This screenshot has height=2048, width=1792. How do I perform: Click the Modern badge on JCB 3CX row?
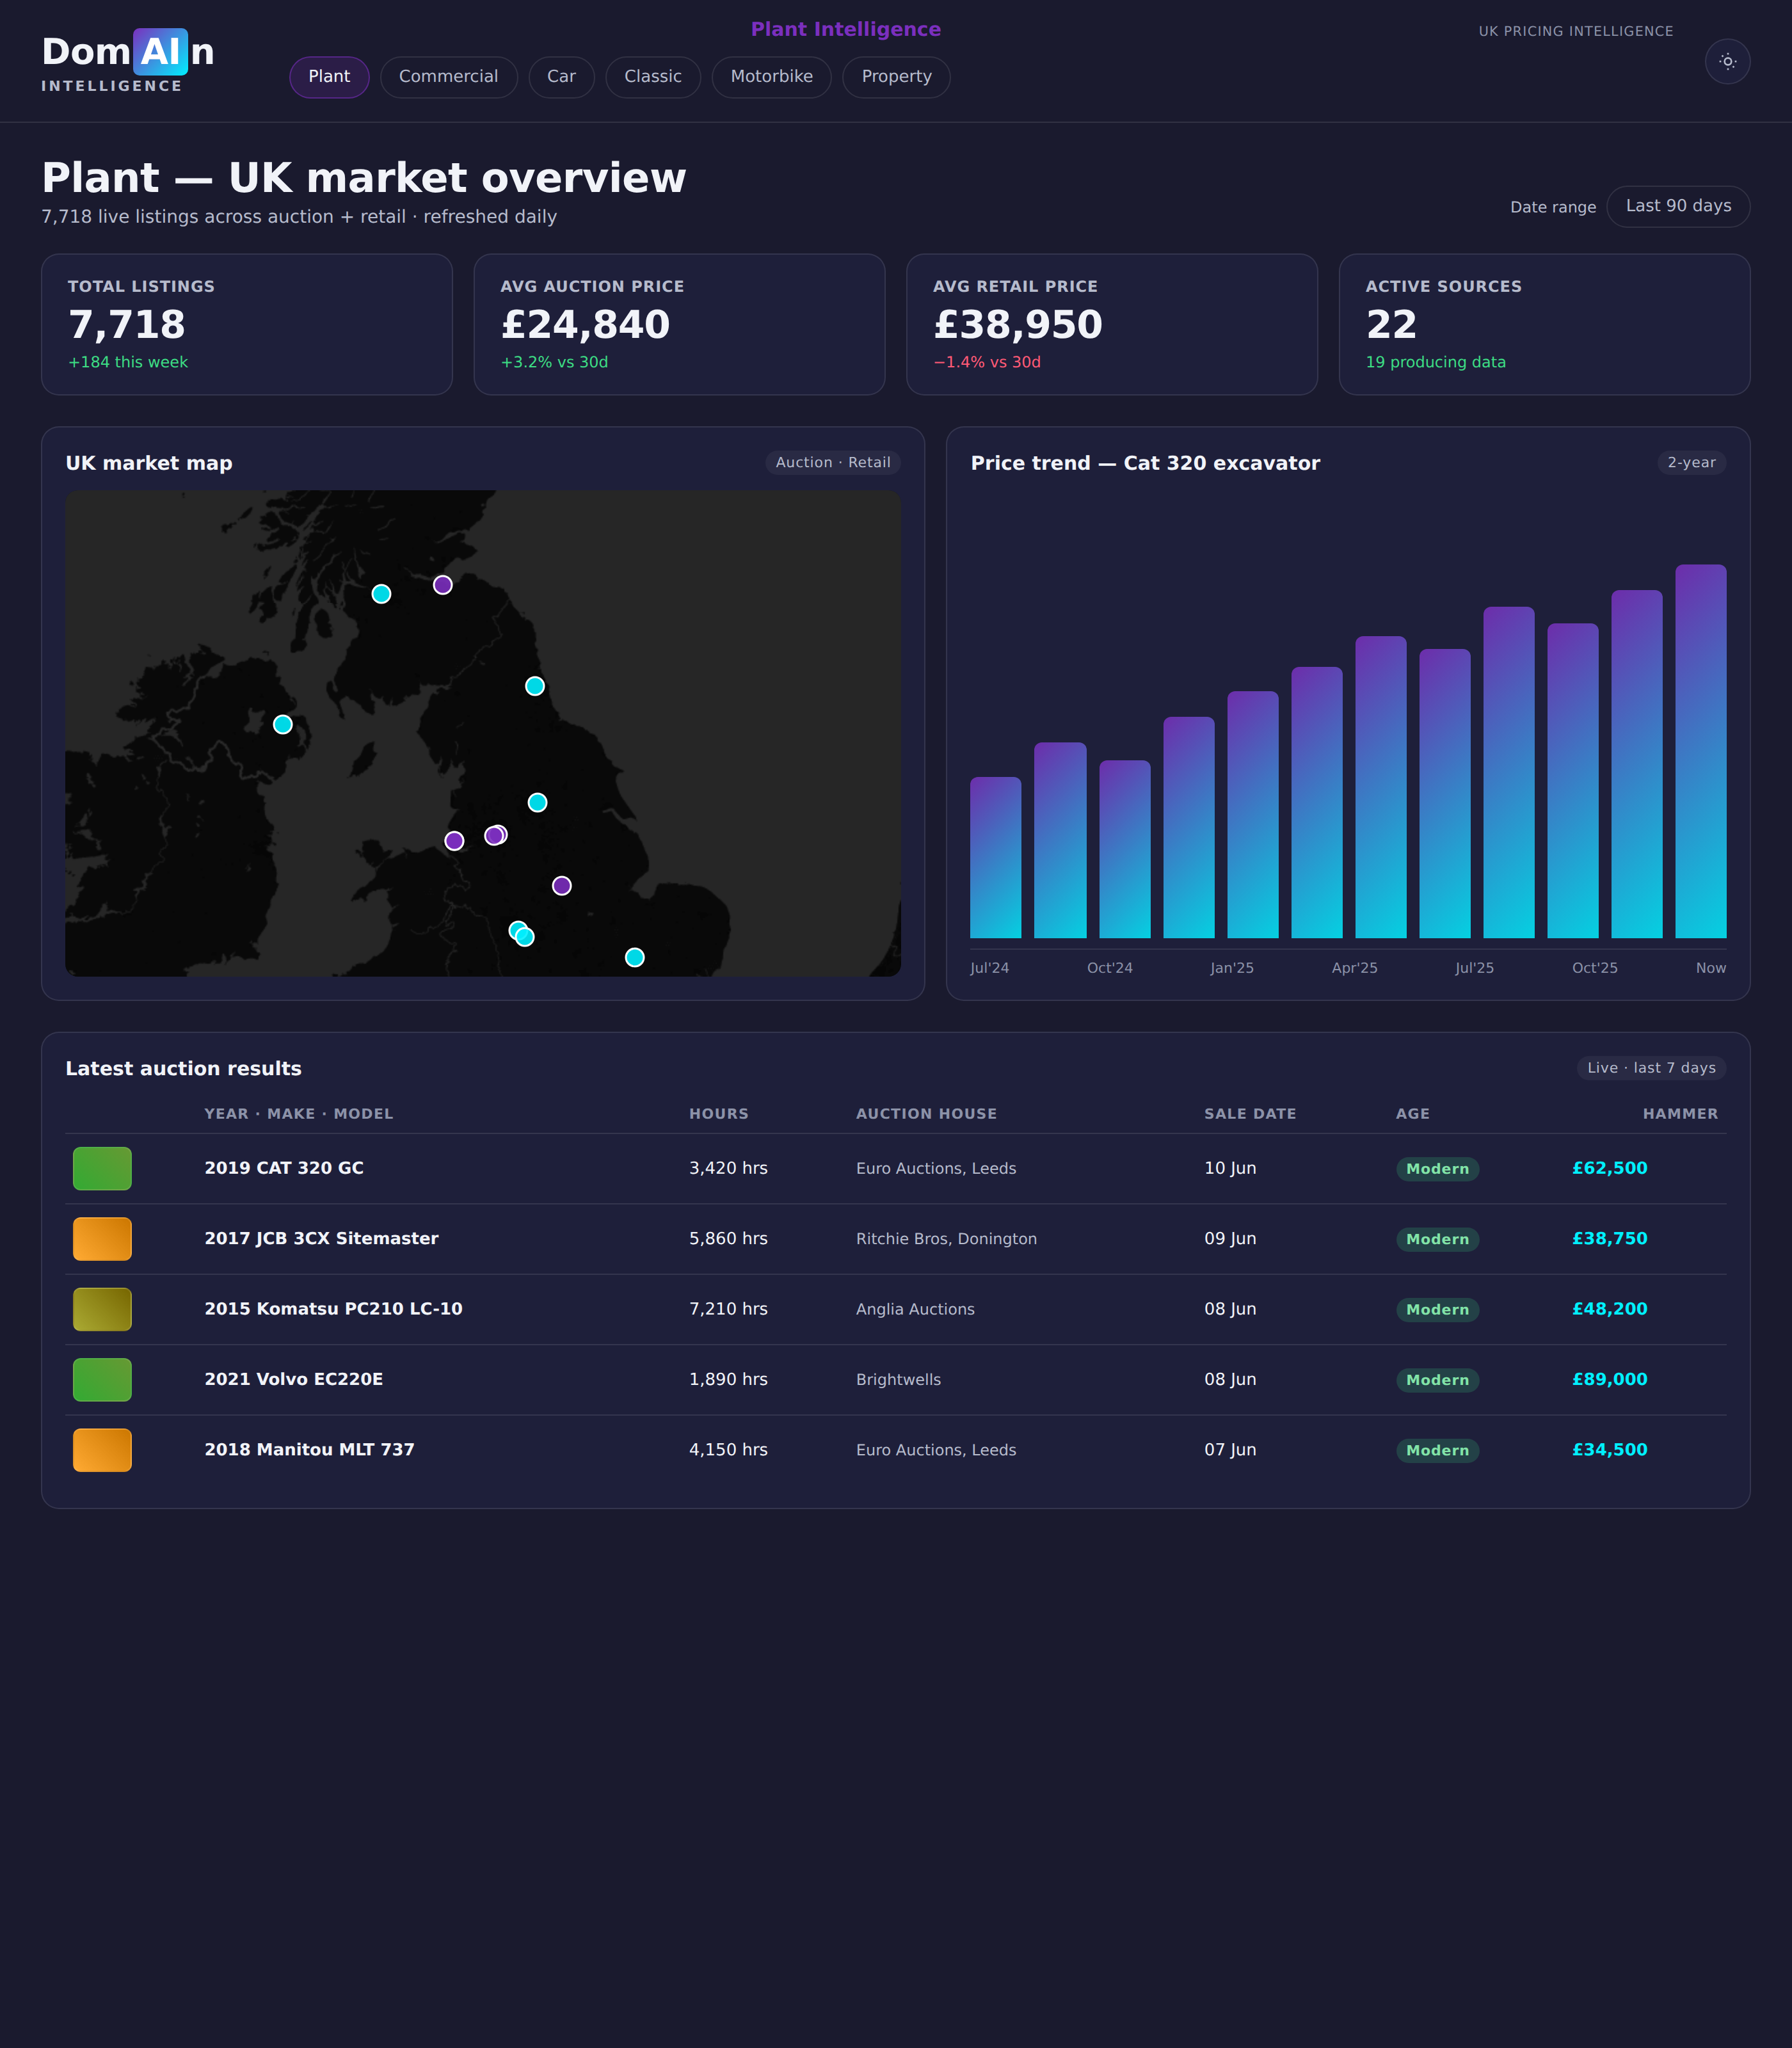coord(1437,1239)
